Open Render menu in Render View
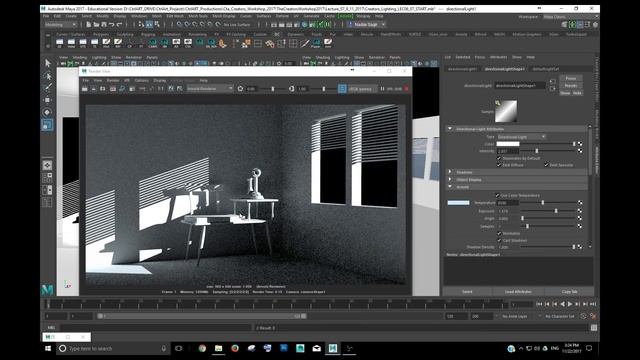 tap(113, 81)
